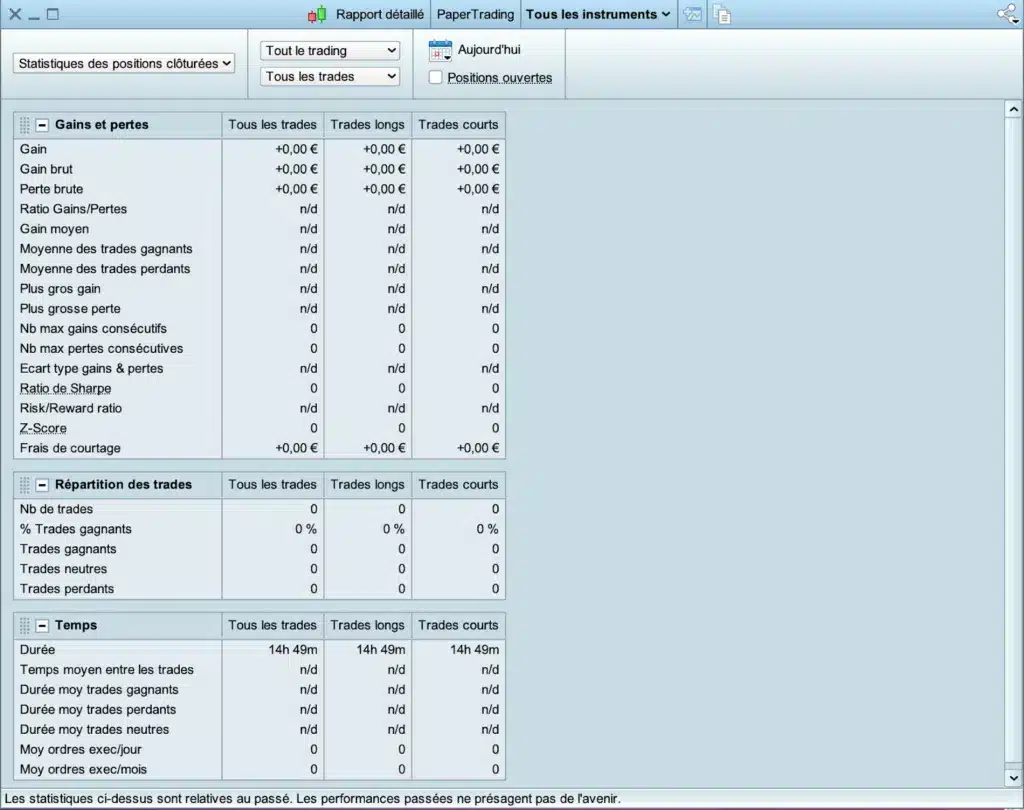Click the grip icon of Répartition des trades
The width and height of the screenshot is (1024, 810).
tap(25, 485)
